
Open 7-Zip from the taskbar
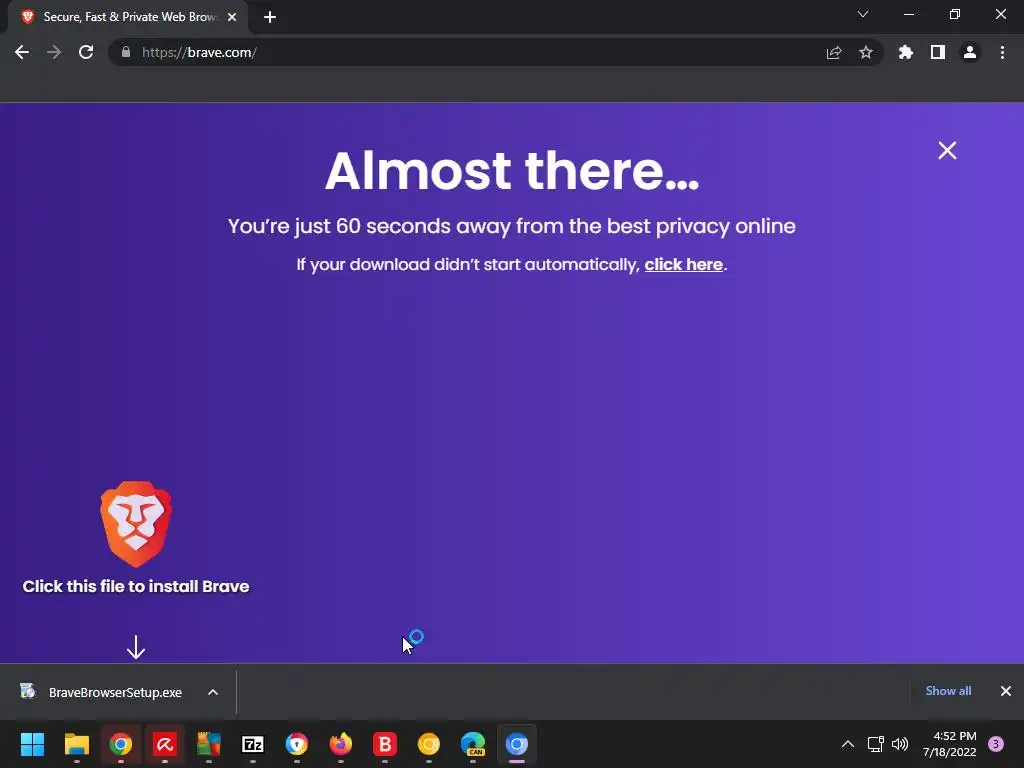(x=253, y=744)
